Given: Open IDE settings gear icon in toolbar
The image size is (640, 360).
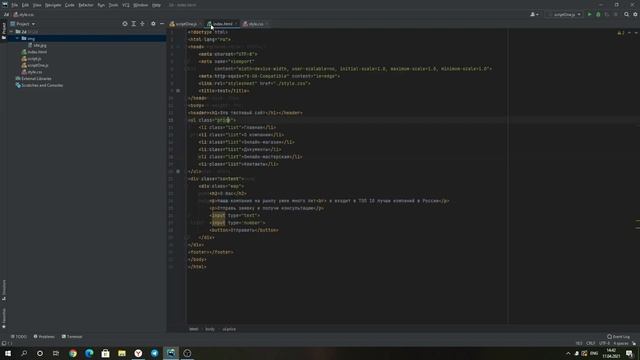Looking at the screenshot, I should tap(636, 15).
